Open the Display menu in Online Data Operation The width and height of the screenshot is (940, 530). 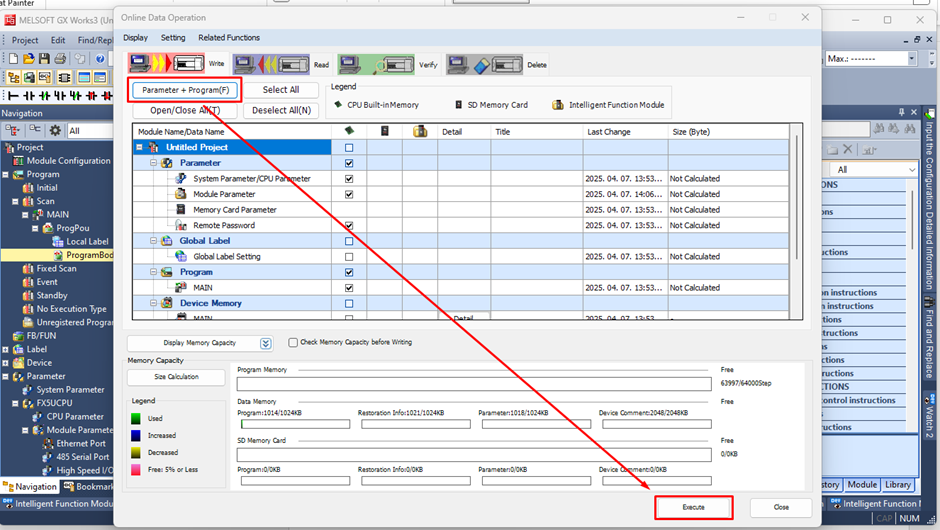click(x=135, y=38)
